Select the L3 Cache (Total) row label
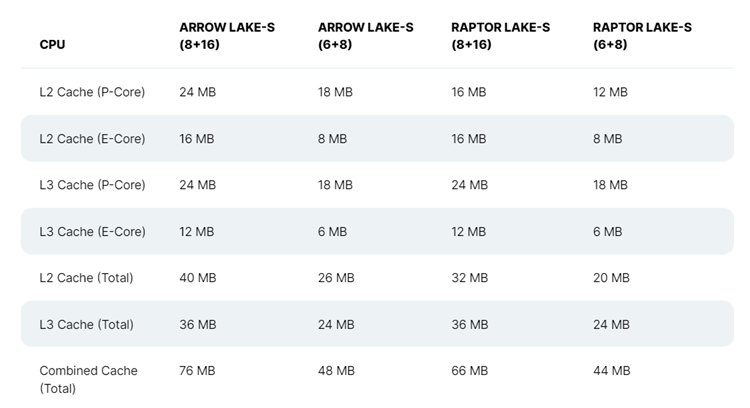750x408 pixels. click(87, 324)
